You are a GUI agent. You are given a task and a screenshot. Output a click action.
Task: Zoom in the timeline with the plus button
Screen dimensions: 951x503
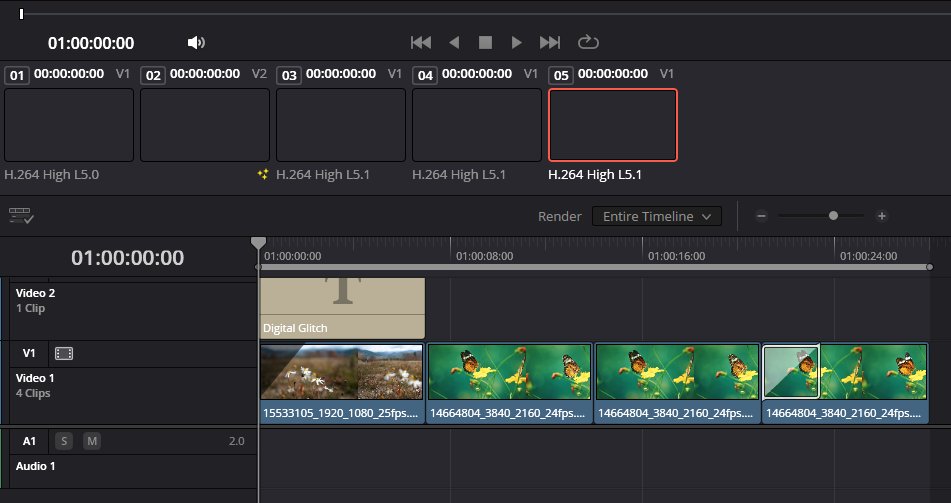point(881,216)
